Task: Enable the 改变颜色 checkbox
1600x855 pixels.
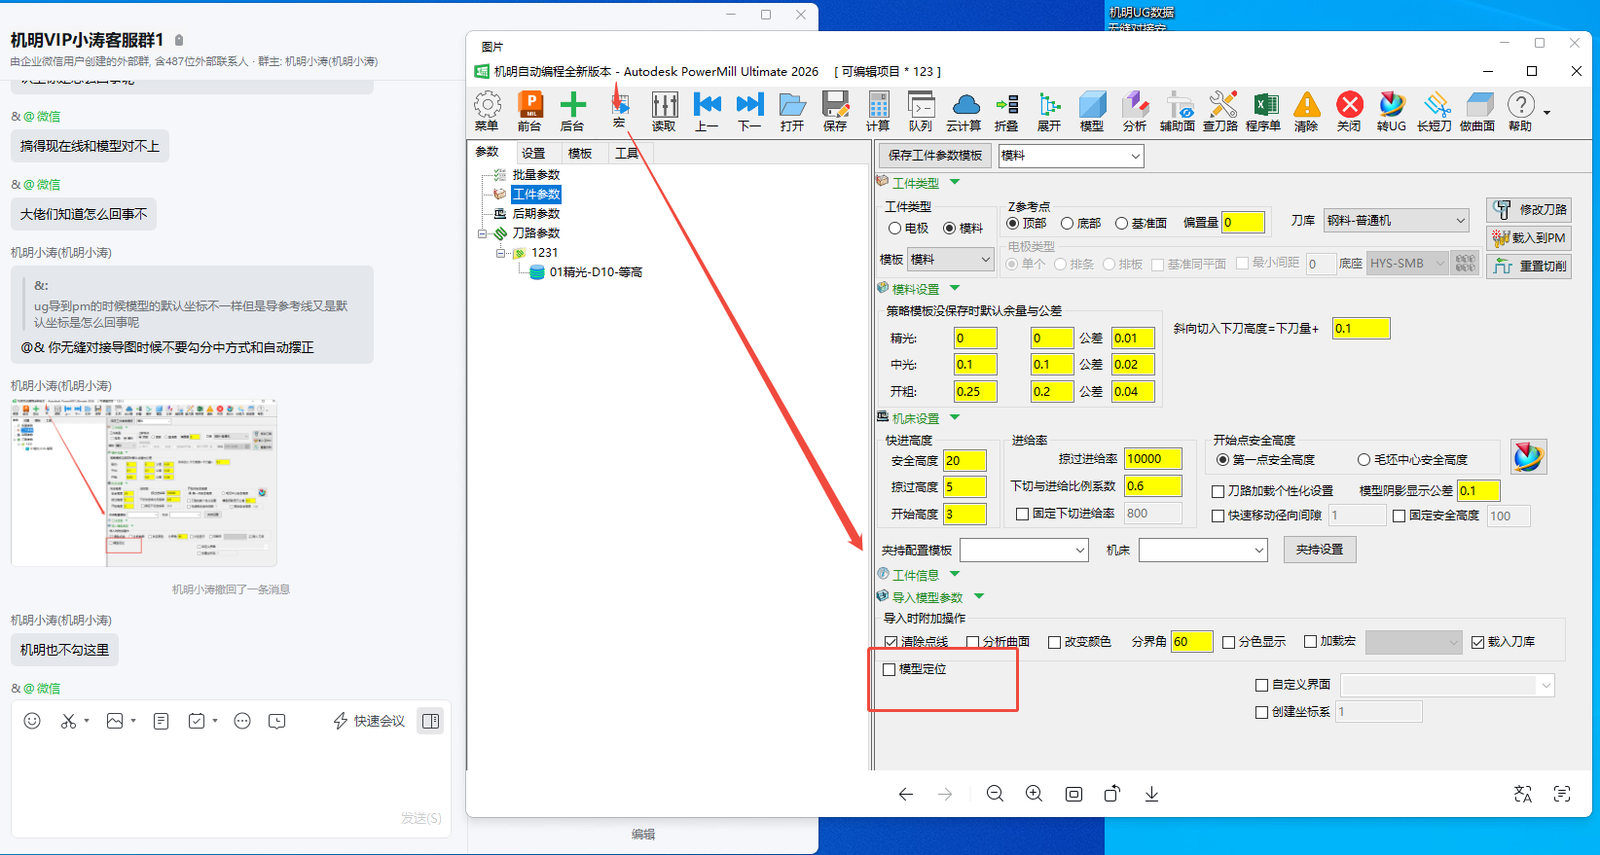Action: (1054, 642)
